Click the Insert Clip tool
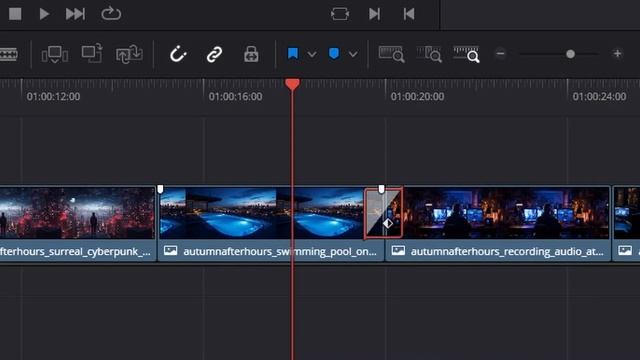640x360 pixels. point(55,54)
